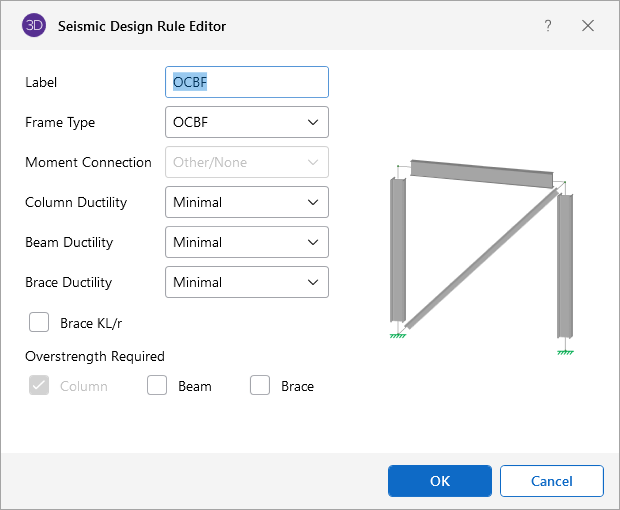The width and height of the screenshot is (620, 510).
Task: Click the Label text field containing OCBF
Action: click(x=246, y=82)
